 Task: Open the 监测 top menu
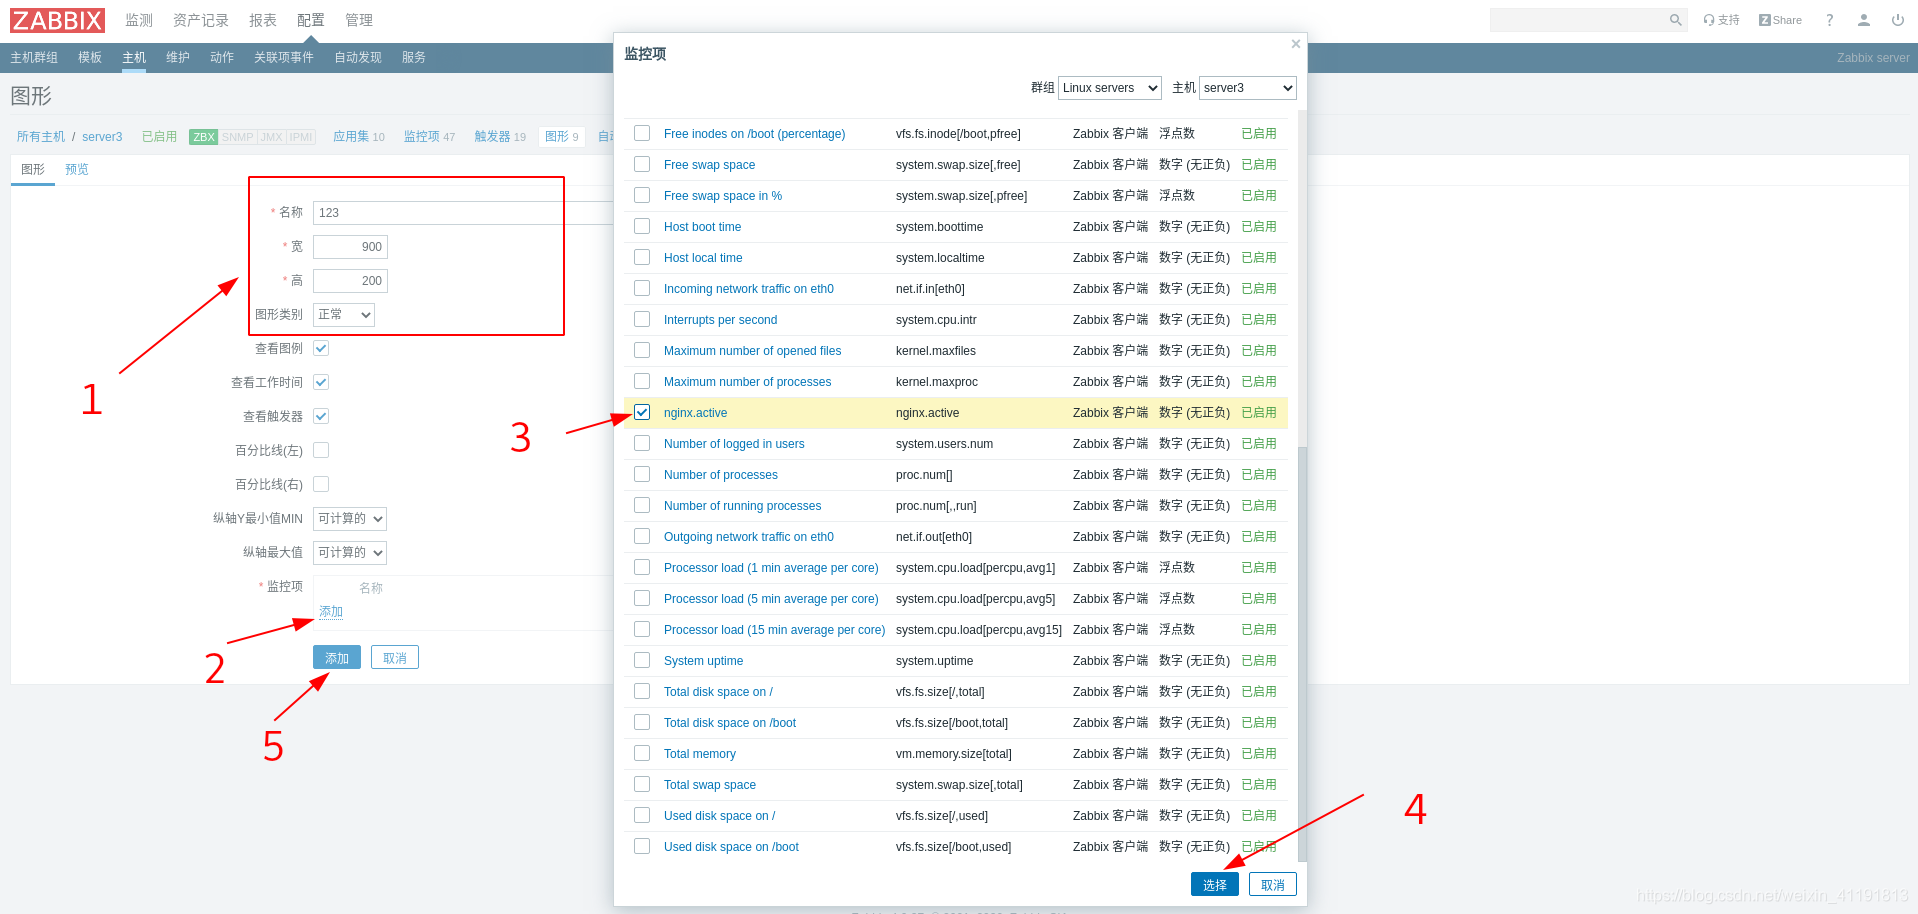pyautogui.click(x=139, y=20)
